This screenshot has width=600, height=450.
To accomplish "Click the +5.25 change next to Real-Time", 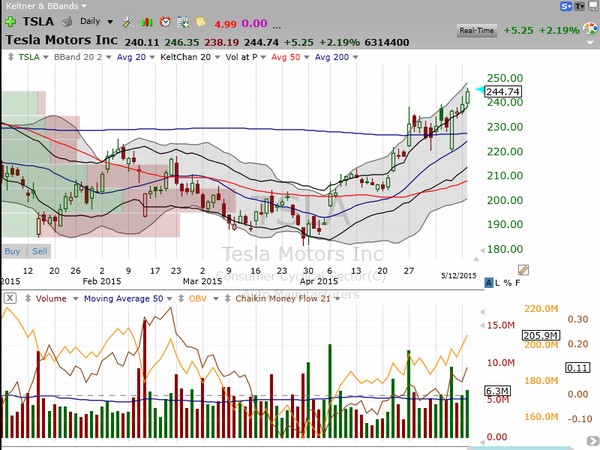I will (x=518, y=31).
